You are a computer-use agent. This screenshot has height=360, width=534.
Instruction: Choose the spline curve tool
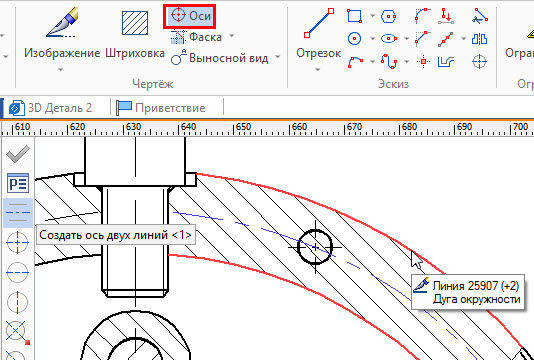click(x=389, y=62)
